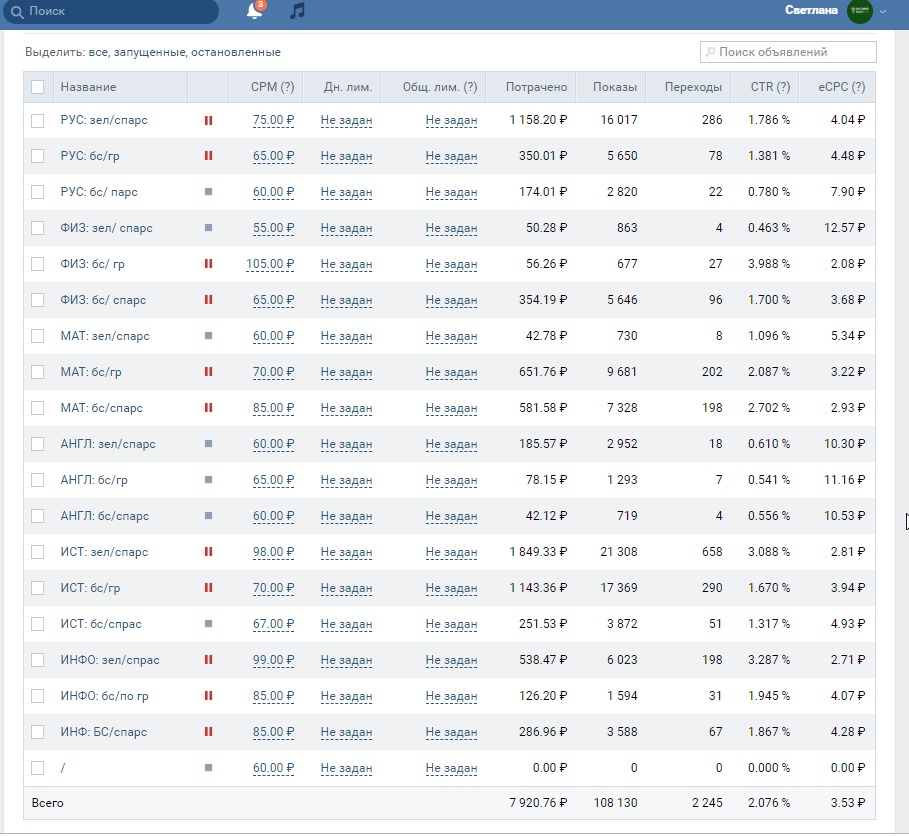This screenshot has width=909, height=836.
Task: Edit 105.00 ₽ CPM of ФИЗ: бс/ гр
Action: click(x=270, y=264)
